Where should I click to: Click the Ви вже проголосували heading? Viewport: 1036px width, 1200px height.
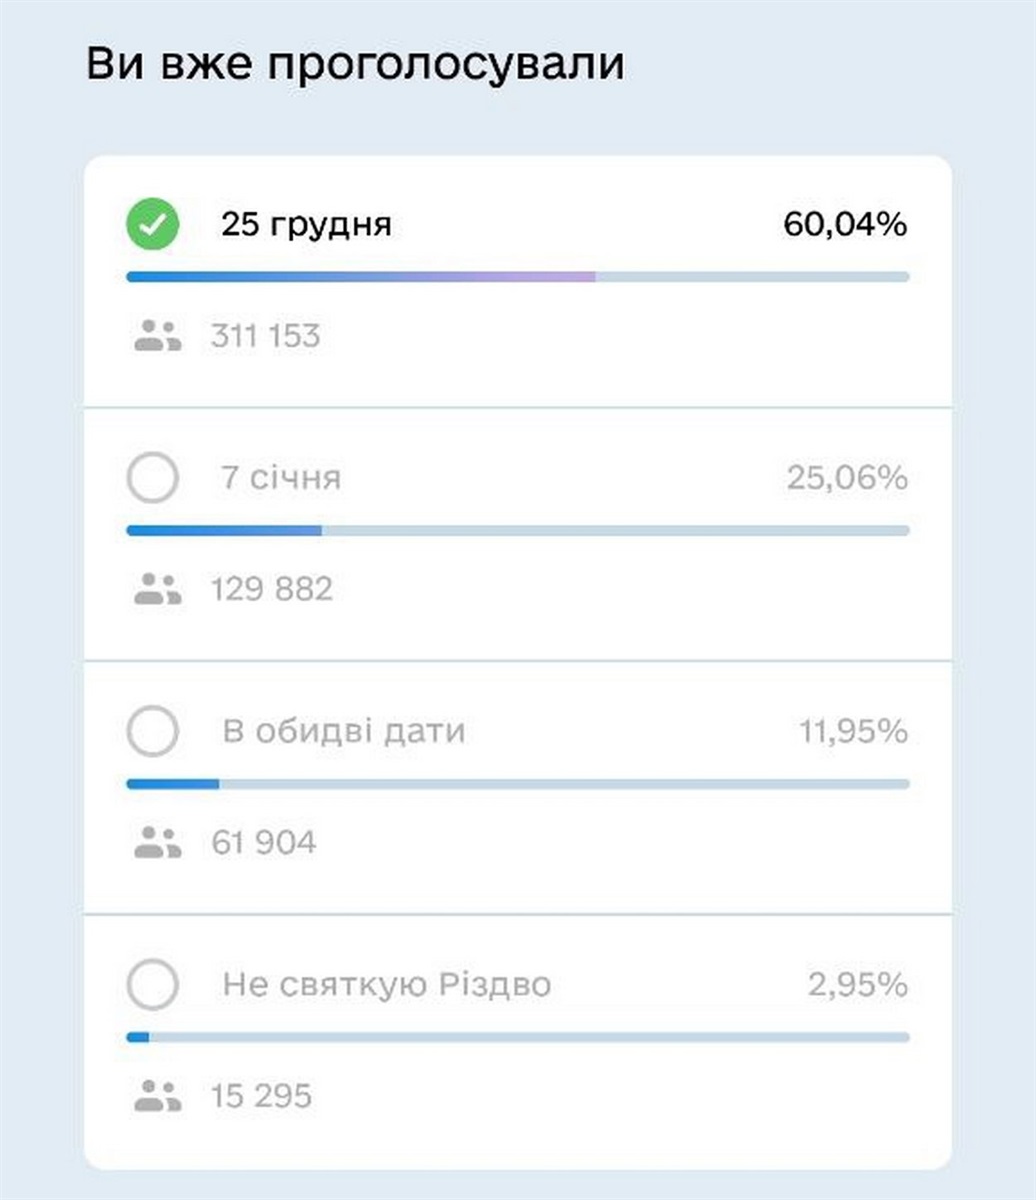coord(355,65)
